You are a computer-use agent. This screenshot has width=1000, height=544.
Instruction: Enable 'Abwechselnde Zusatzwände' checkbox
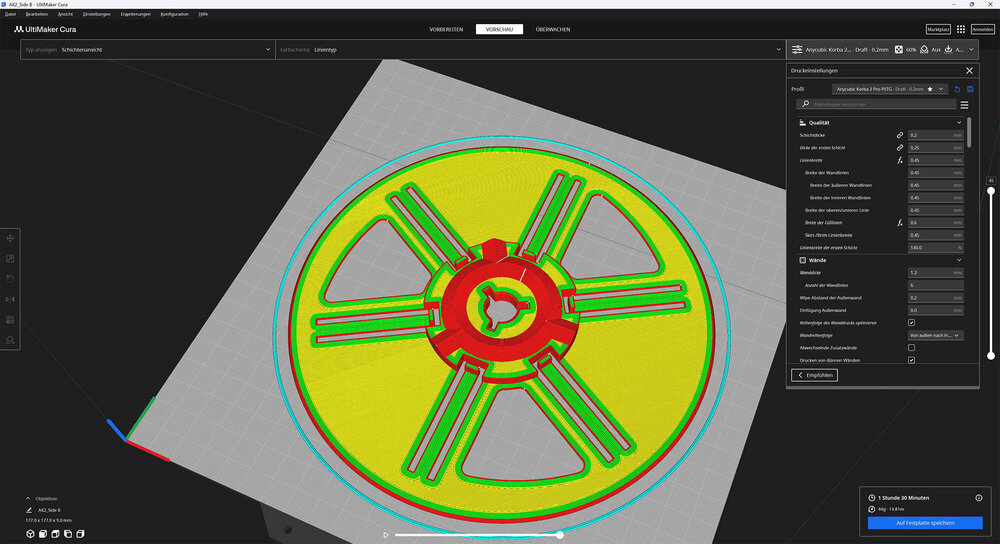click(x=911, y=347)
